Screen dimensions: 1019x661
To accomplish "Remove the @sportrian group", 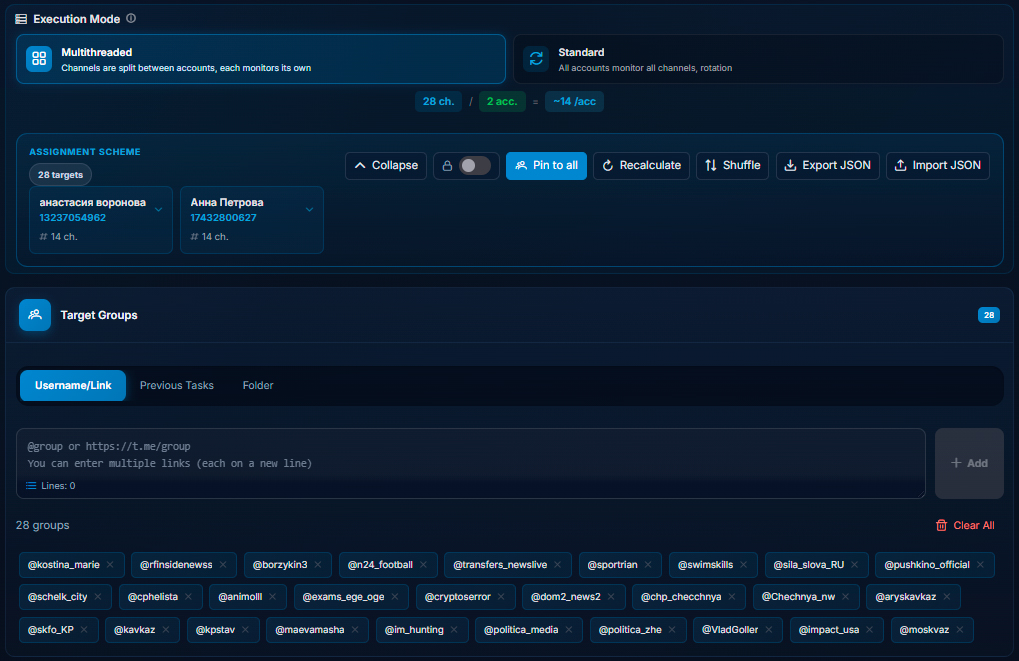I will pyautogui.click(x=648, y=565).
